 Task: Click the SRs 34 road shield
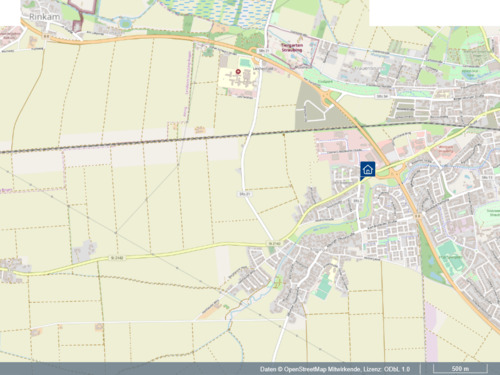click(382, 96)
